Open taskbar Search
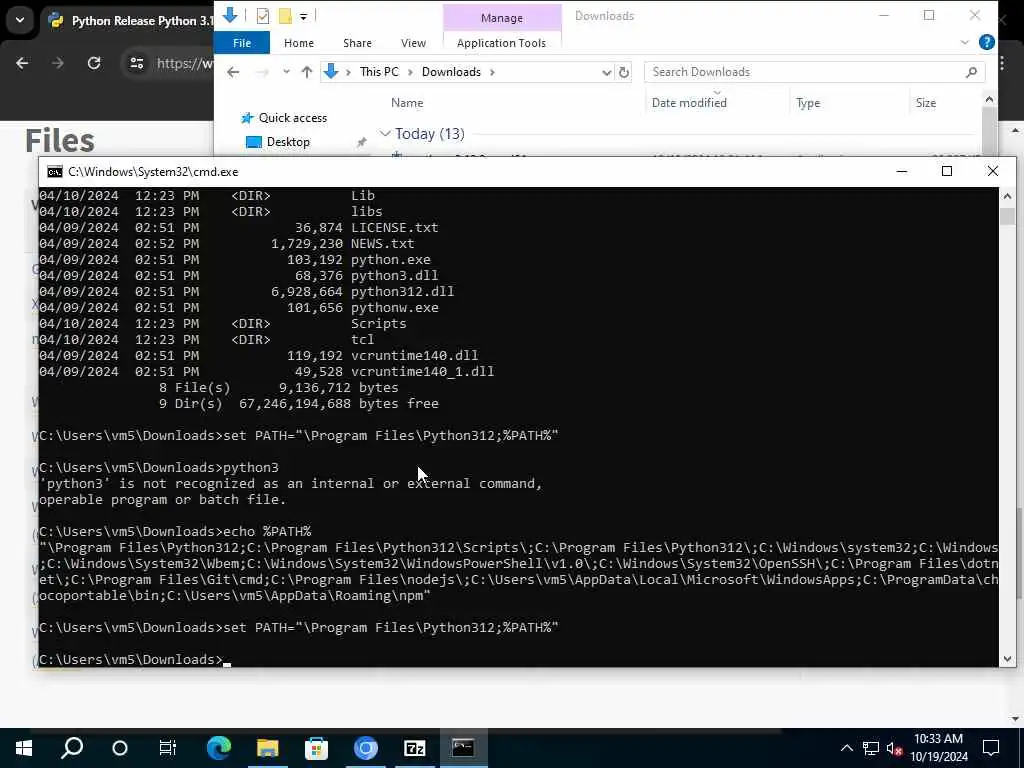1024x768 pixels. [72, 748]
